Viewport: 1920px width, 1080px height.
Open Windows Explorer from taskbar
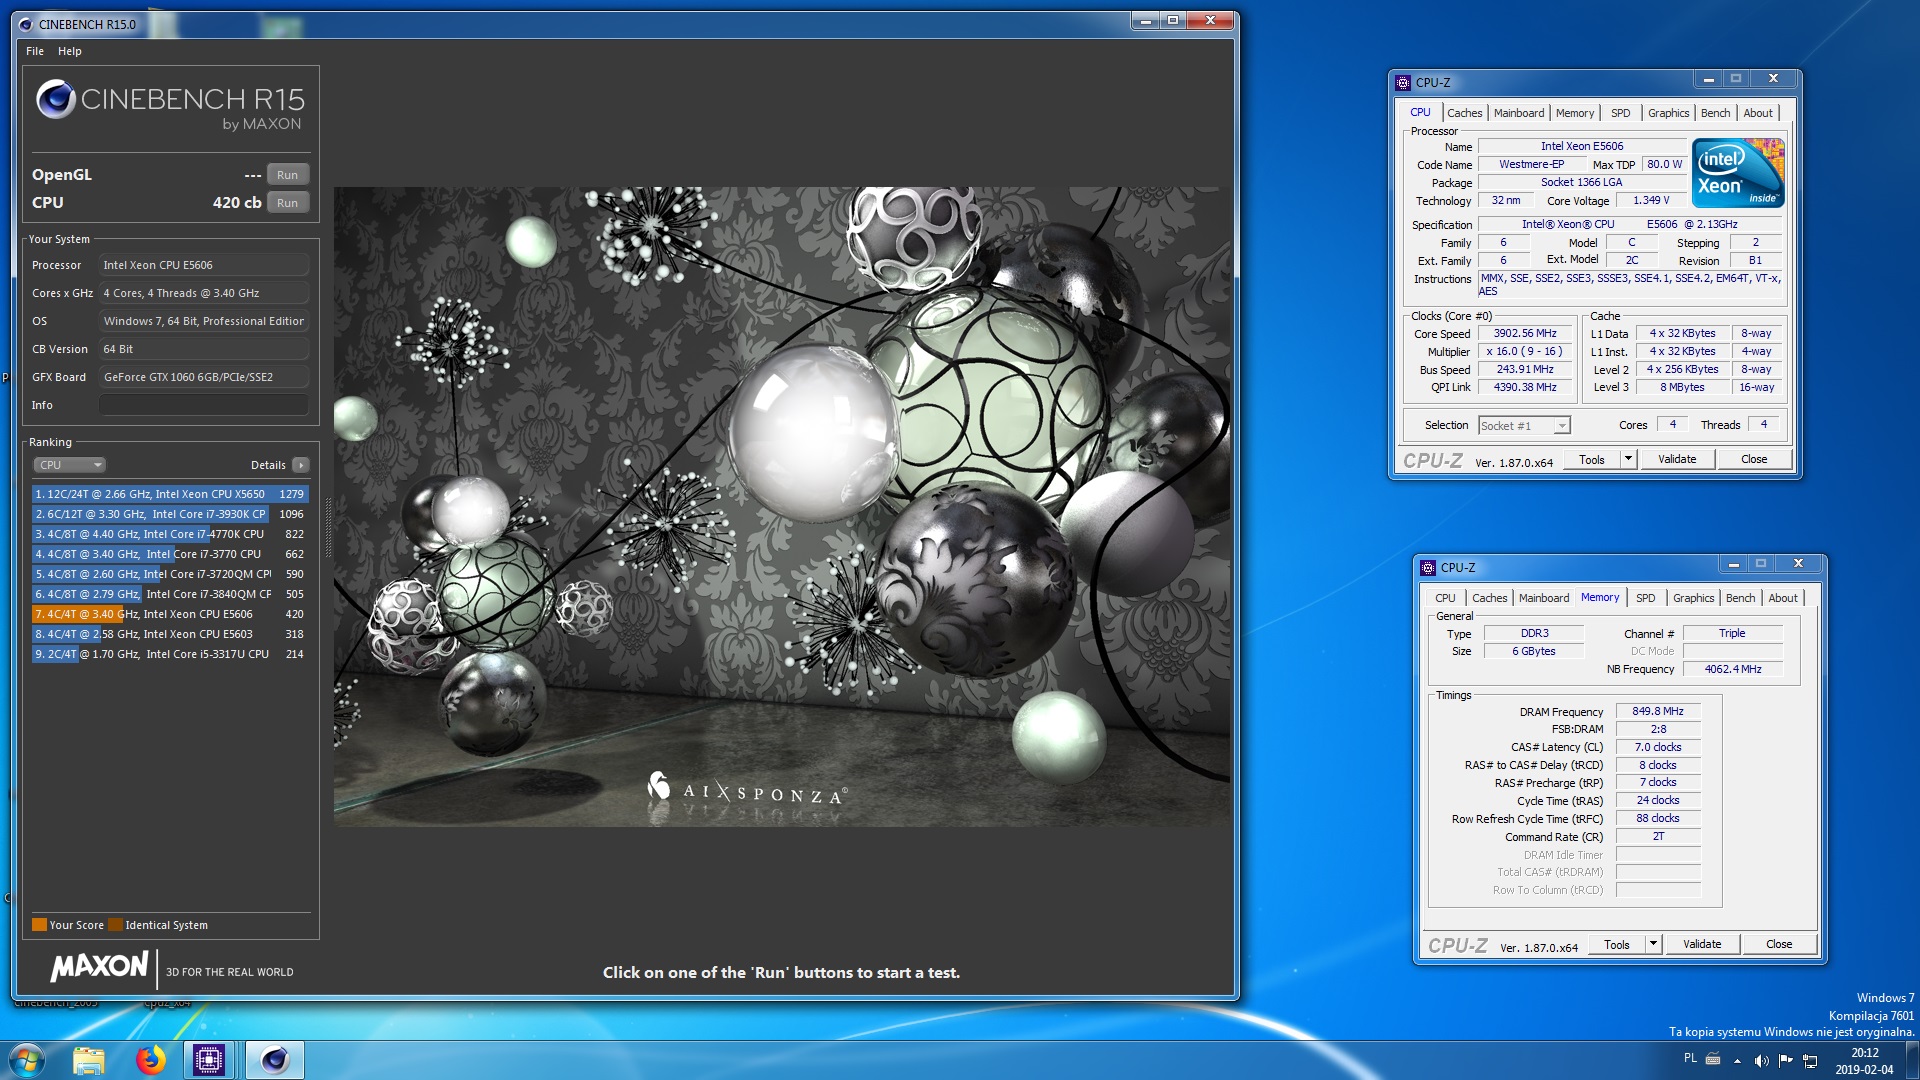pos(88,1060)
